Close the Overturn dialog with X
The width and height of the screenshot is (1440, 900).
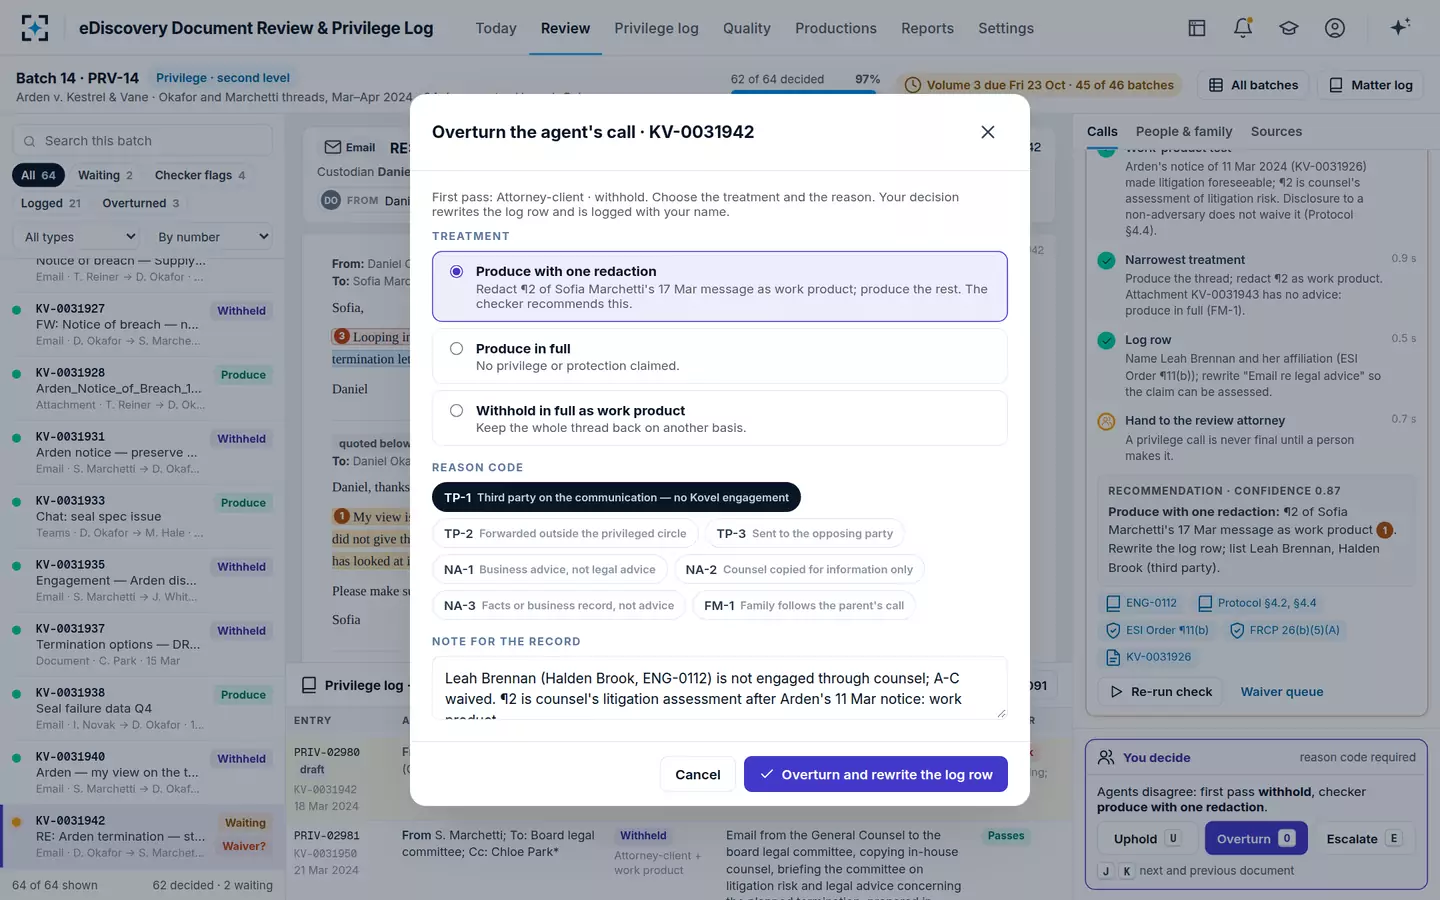988,132
